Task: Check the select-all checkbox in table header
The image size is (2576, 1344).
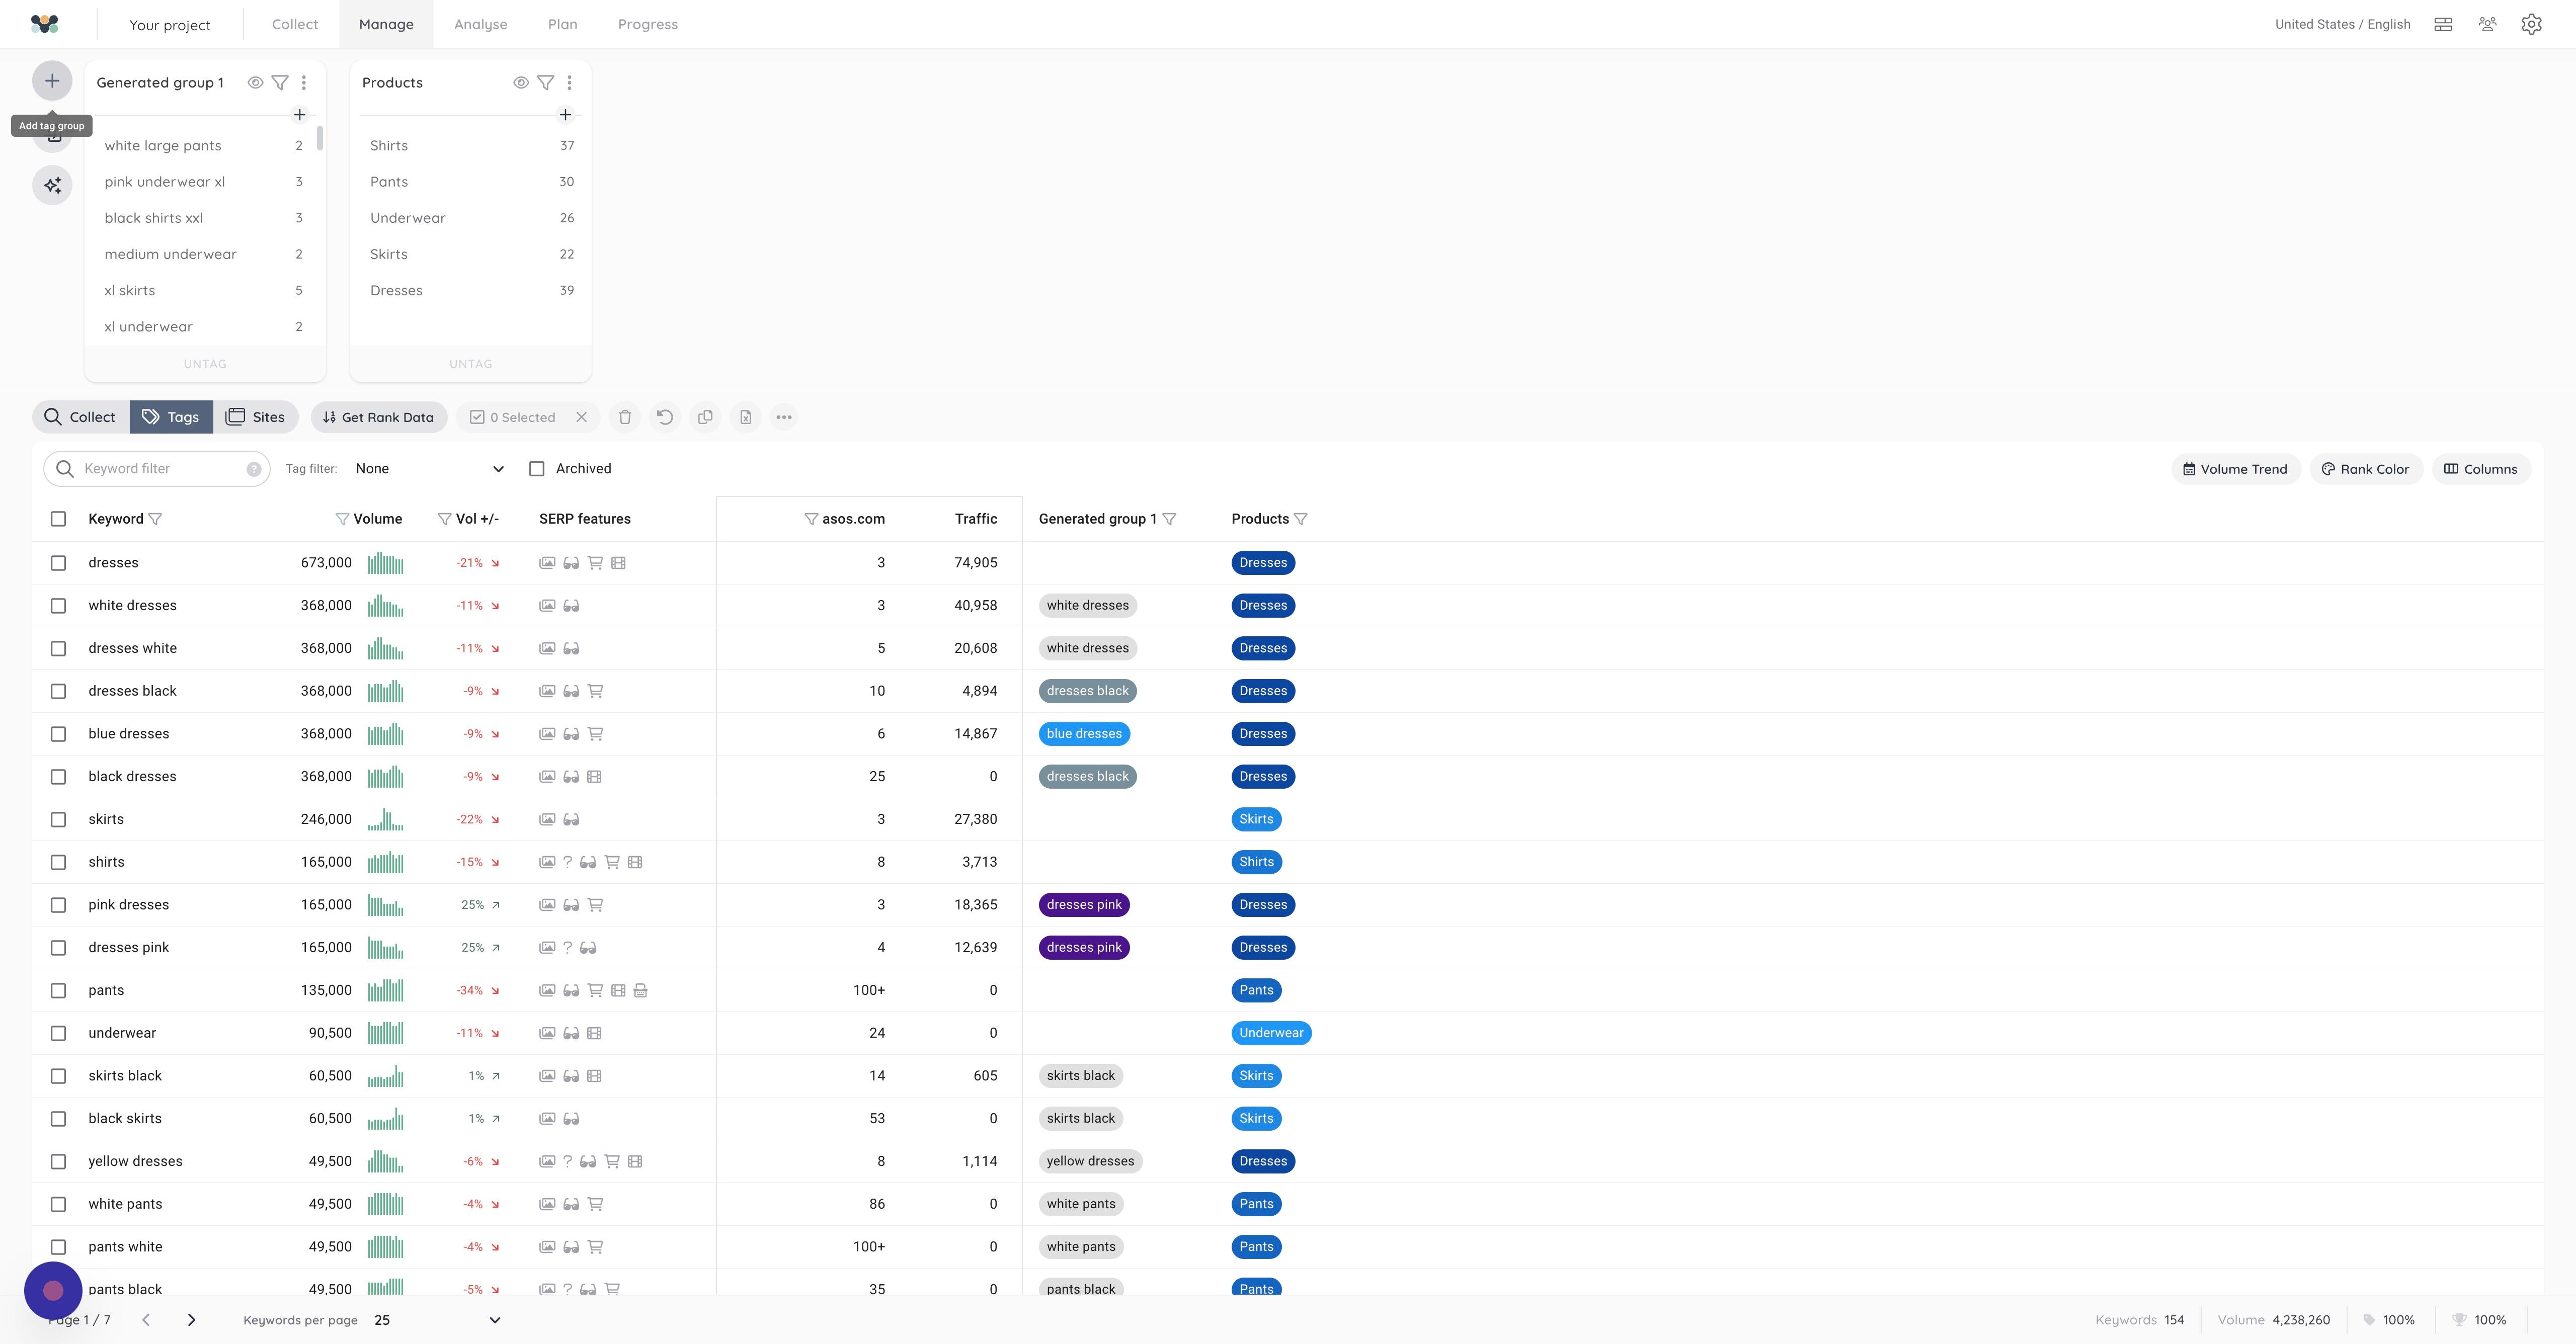Action: point(58,519)
